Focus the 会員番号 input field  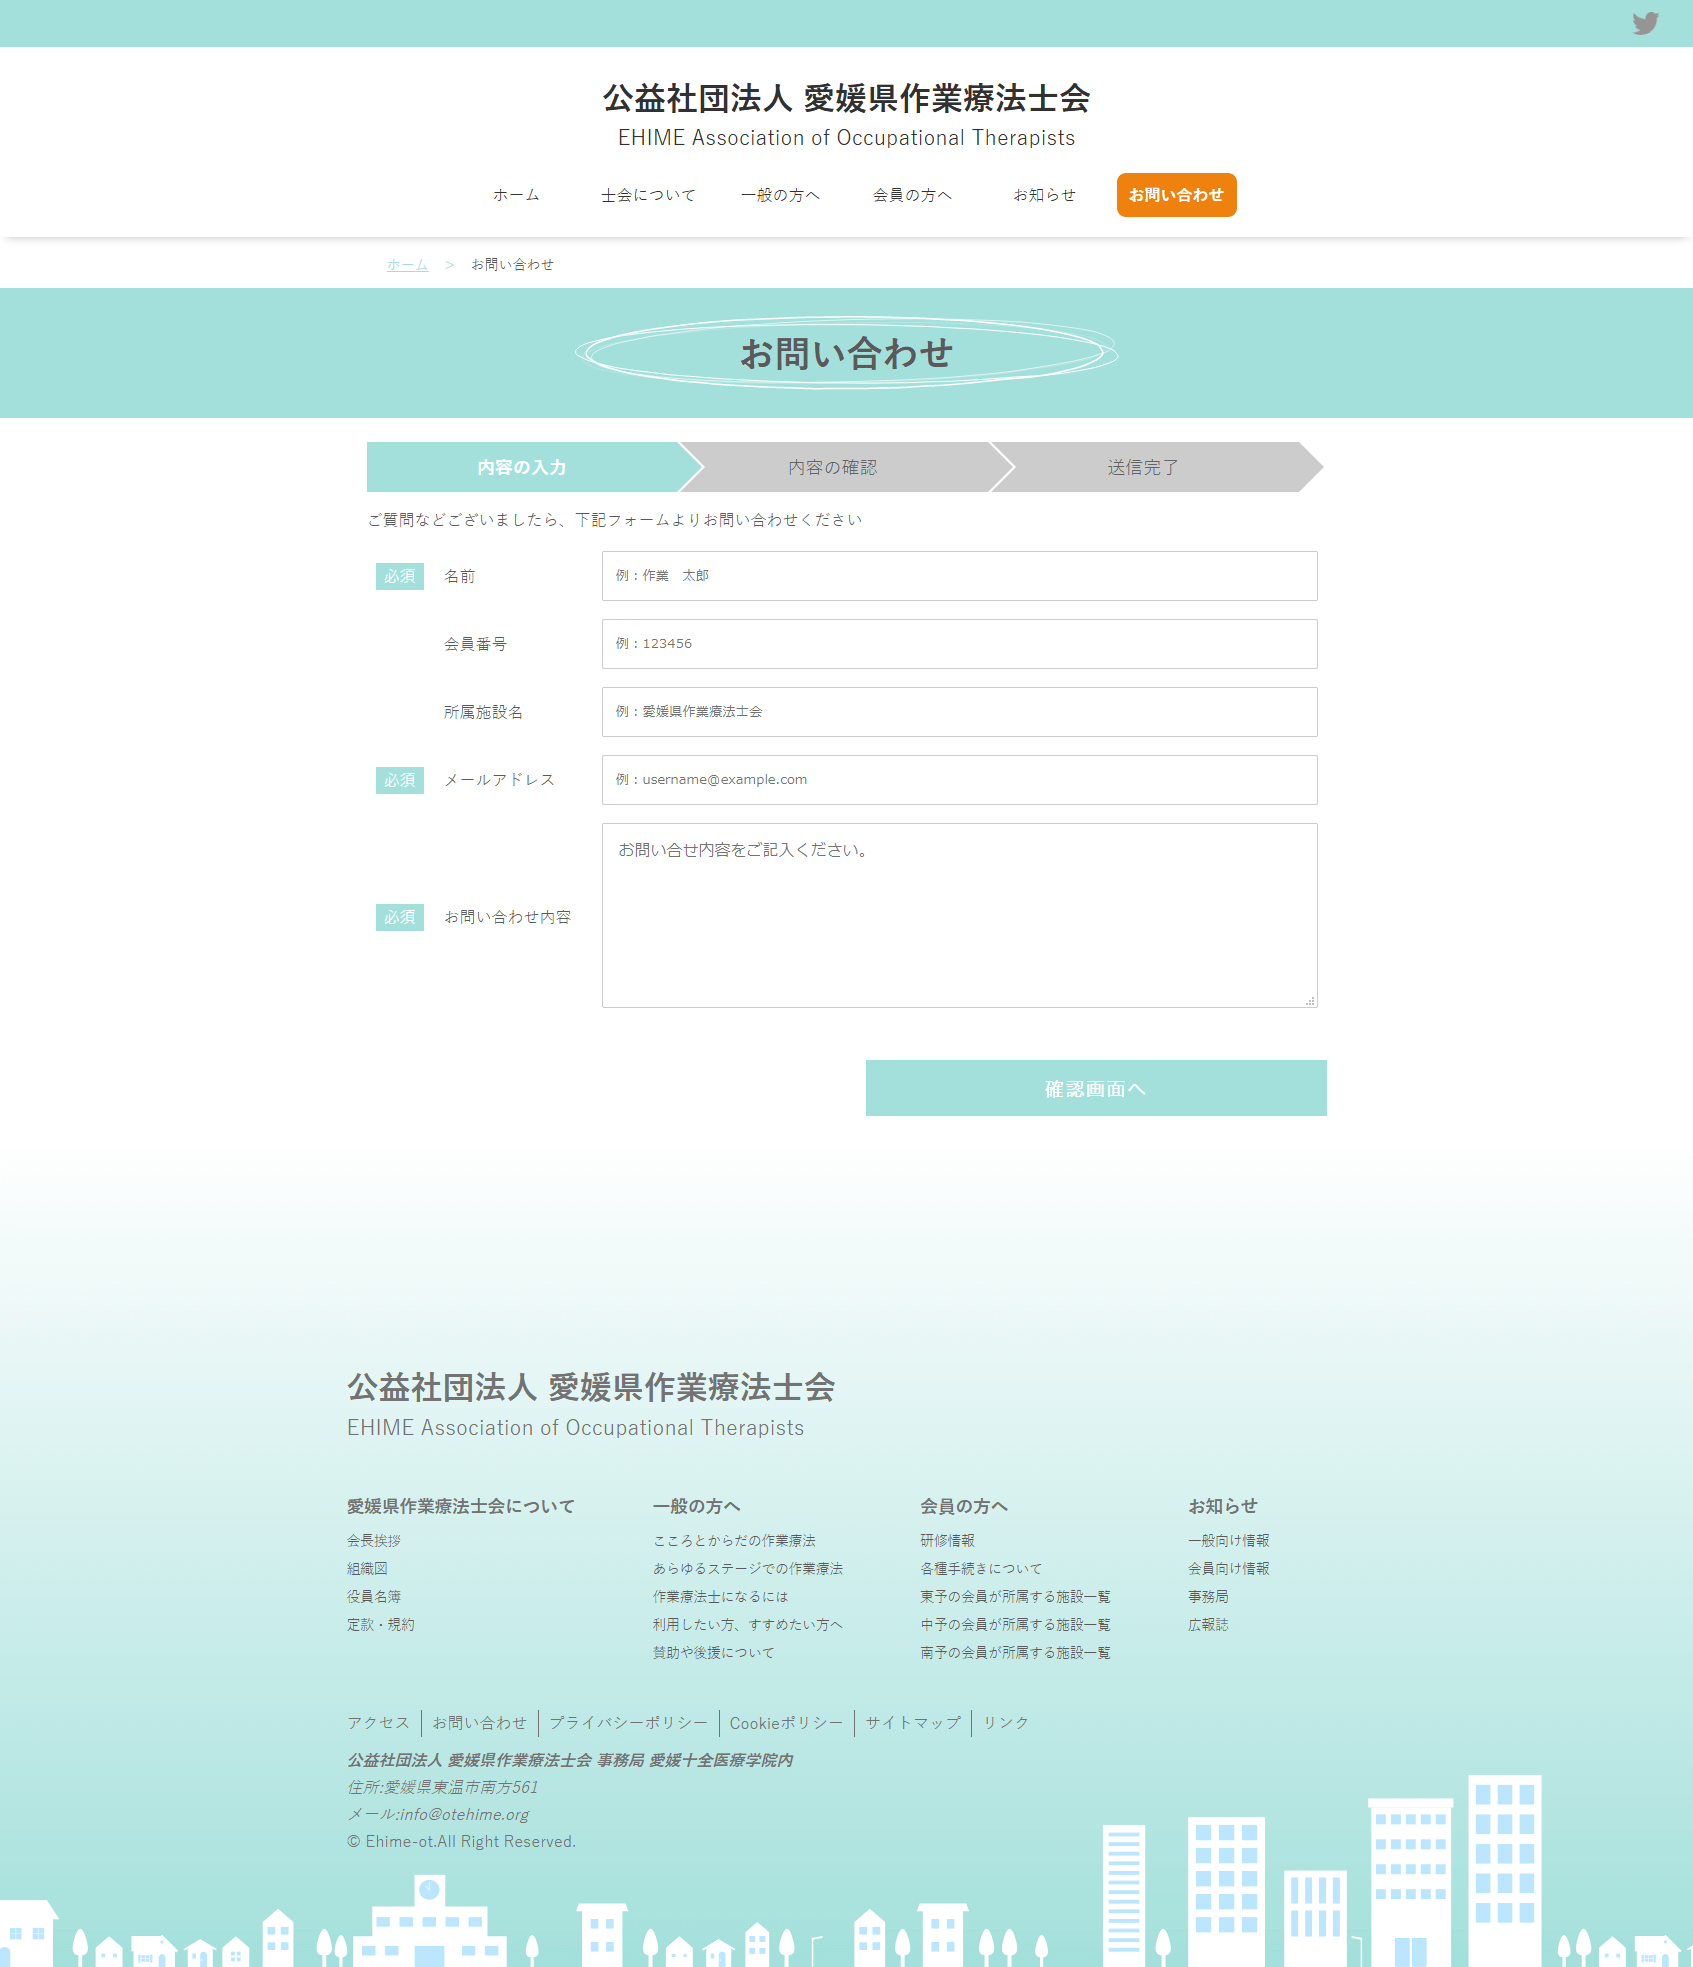click(959, 644)
